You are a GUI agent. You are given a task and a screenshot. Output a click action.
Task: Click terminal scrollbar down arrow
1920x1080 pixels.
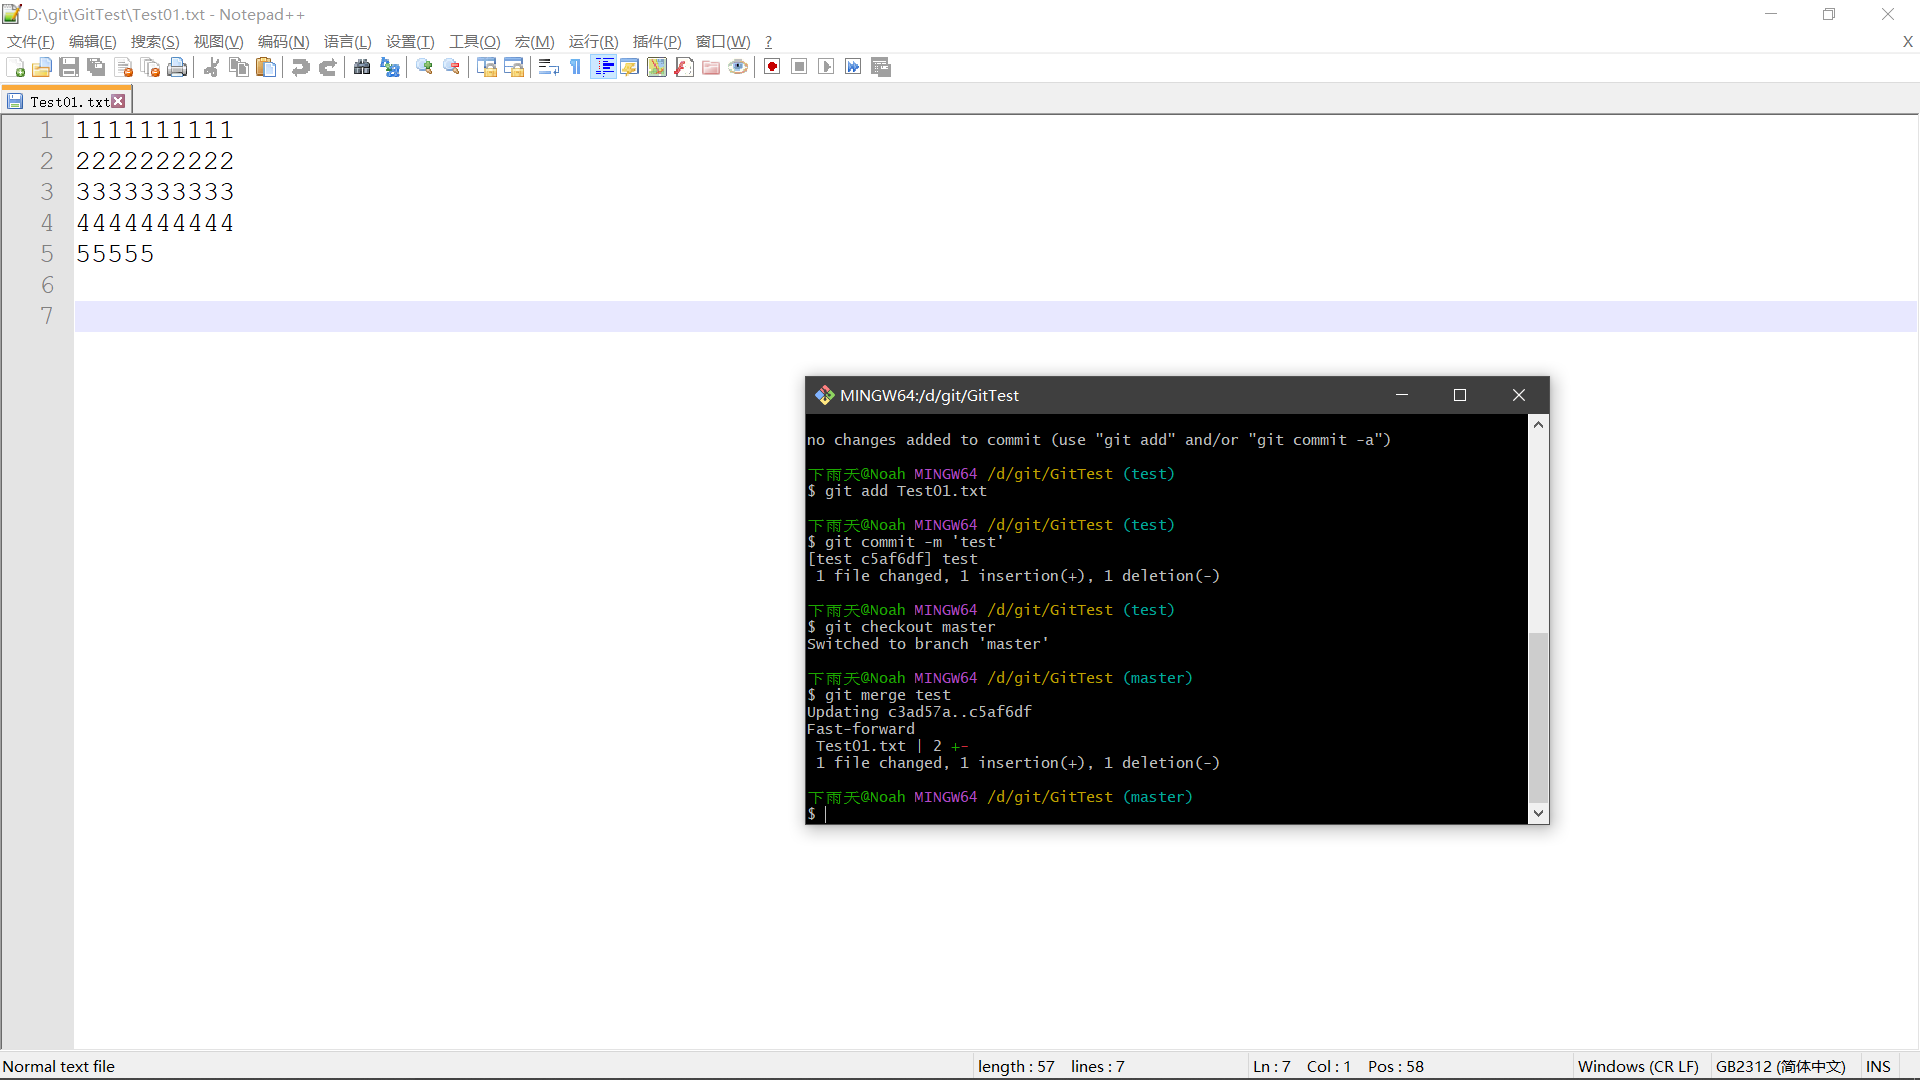click(1539, 813)
